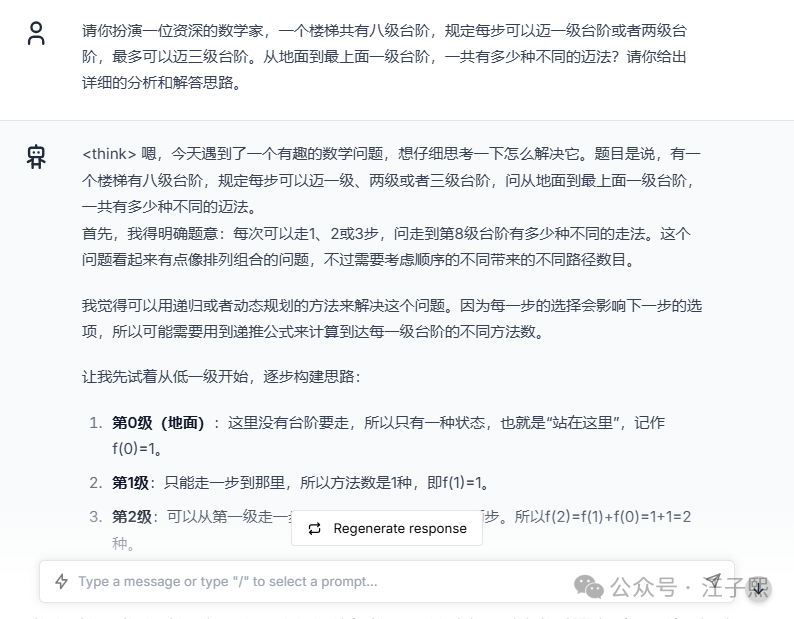Jump to bottom using down arrow button

(758, 588)
